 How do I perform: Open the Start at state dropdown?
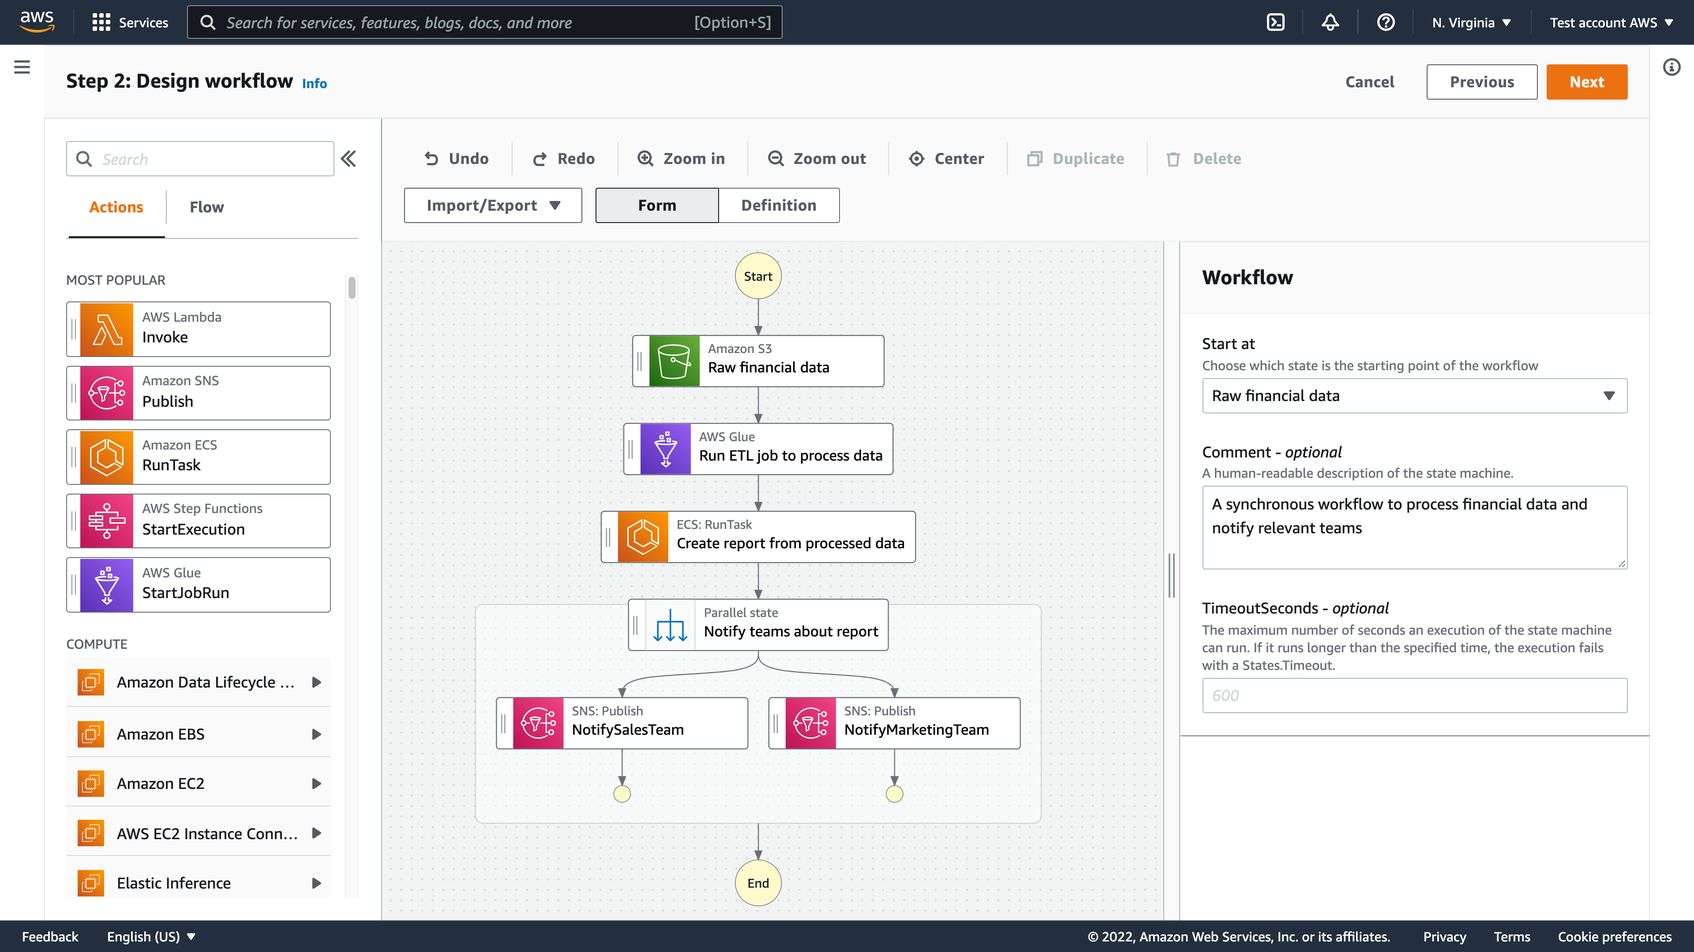(x=1413, y=395)
